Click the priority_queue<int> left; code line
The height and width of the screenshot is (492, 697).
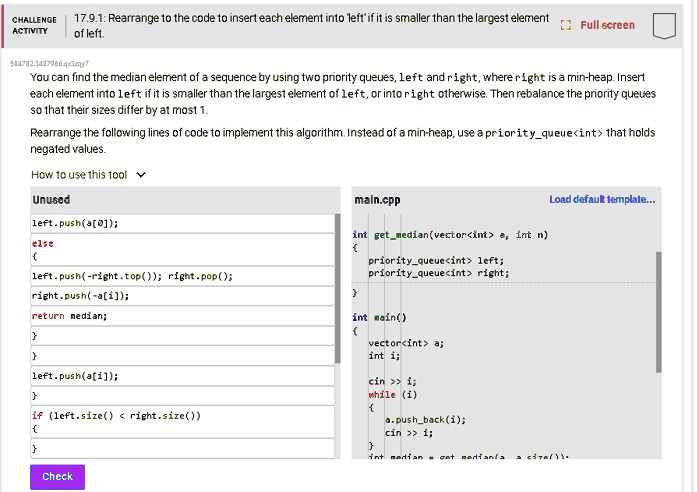[x=436, y=260]
